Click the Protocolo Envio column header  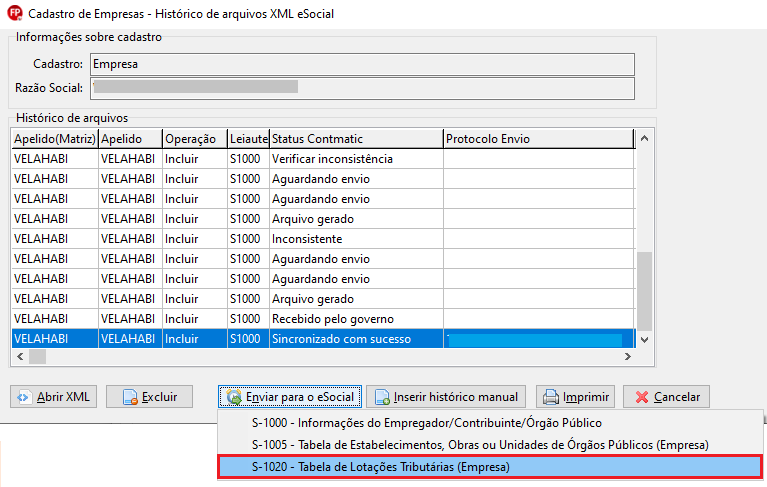click(x=539, y=139)
